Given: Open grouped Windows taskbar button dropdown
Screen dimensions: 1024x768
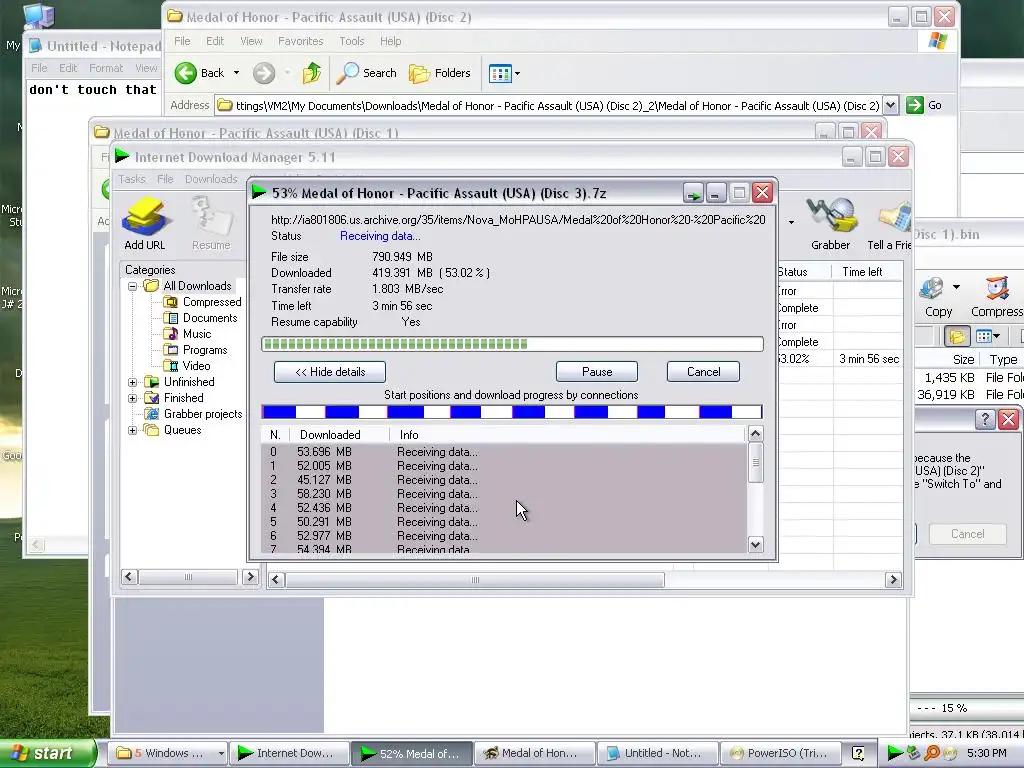Looking at the screenshot, I should point(221,754).
